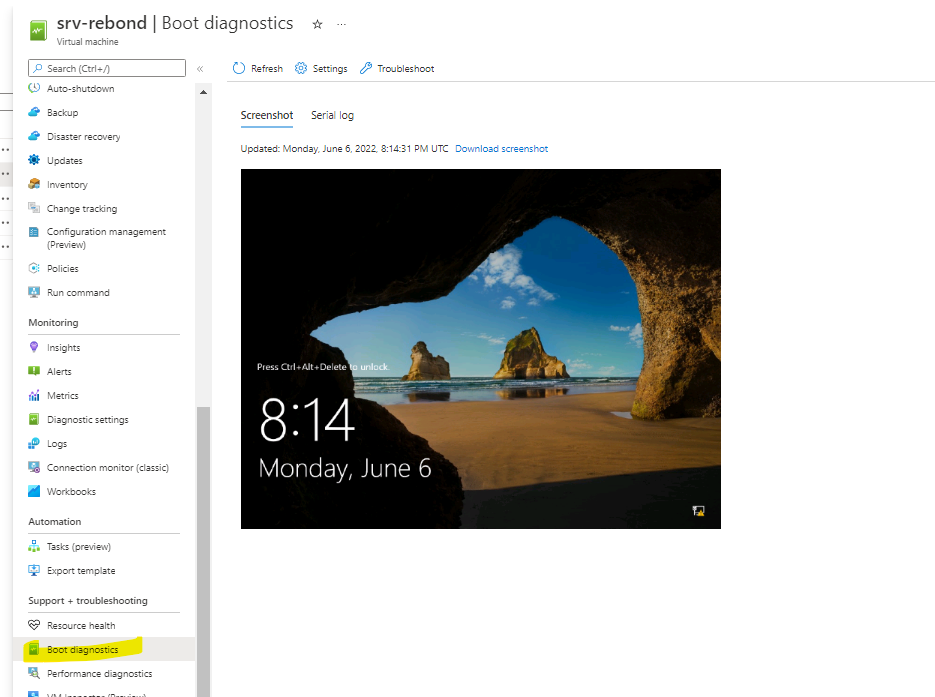Viewport: 935px width, 697px height.
Task: Click the Download screenshot link
Action: pos(501,148)
